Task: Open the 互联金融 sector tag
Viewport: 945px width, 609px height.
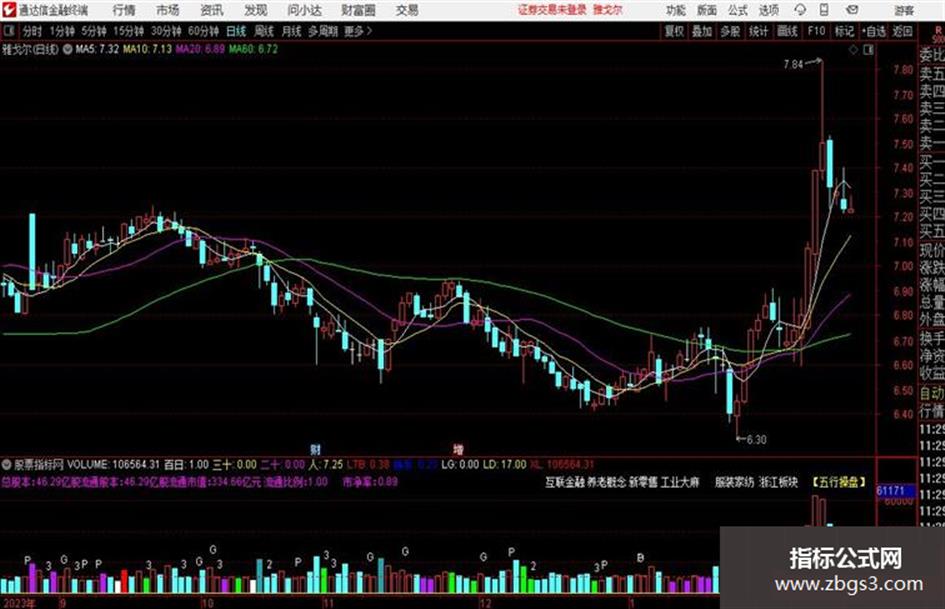Action: pyautogui.click(x=565, y=482)
